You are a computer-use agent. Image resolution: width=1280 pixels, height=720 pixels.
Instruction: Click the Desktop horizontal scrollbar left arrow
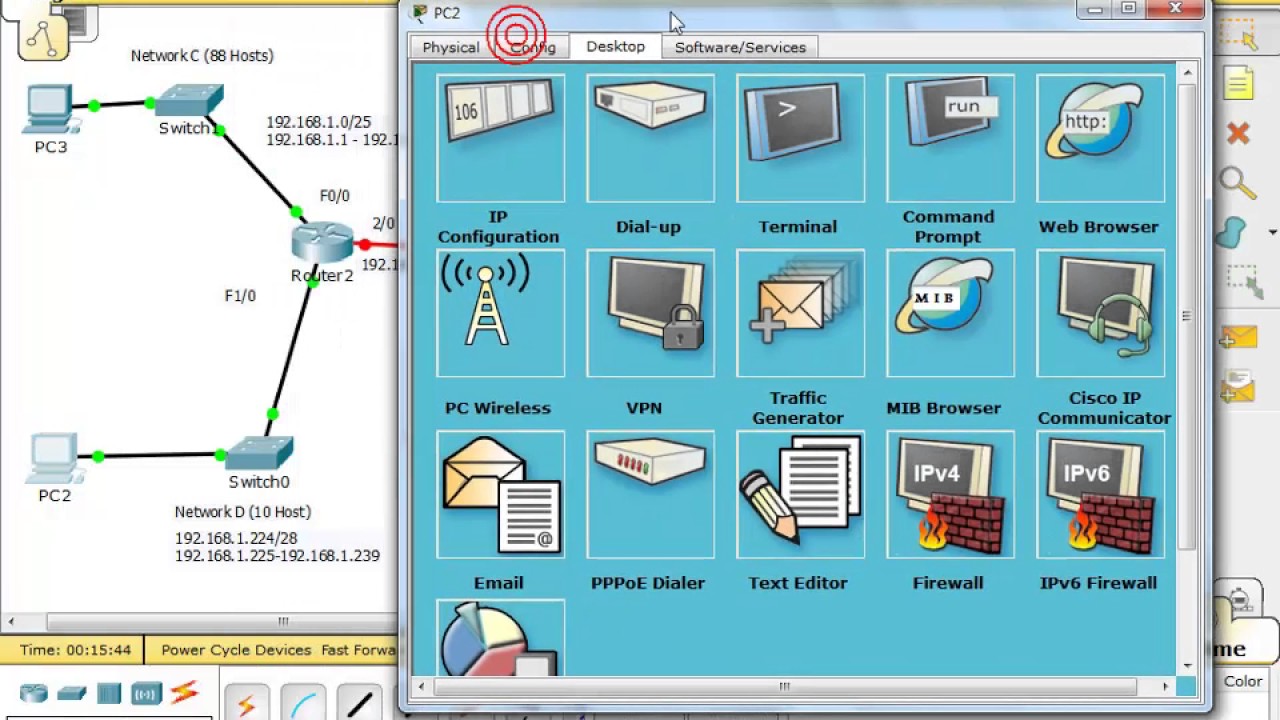(x=421, y=686)
